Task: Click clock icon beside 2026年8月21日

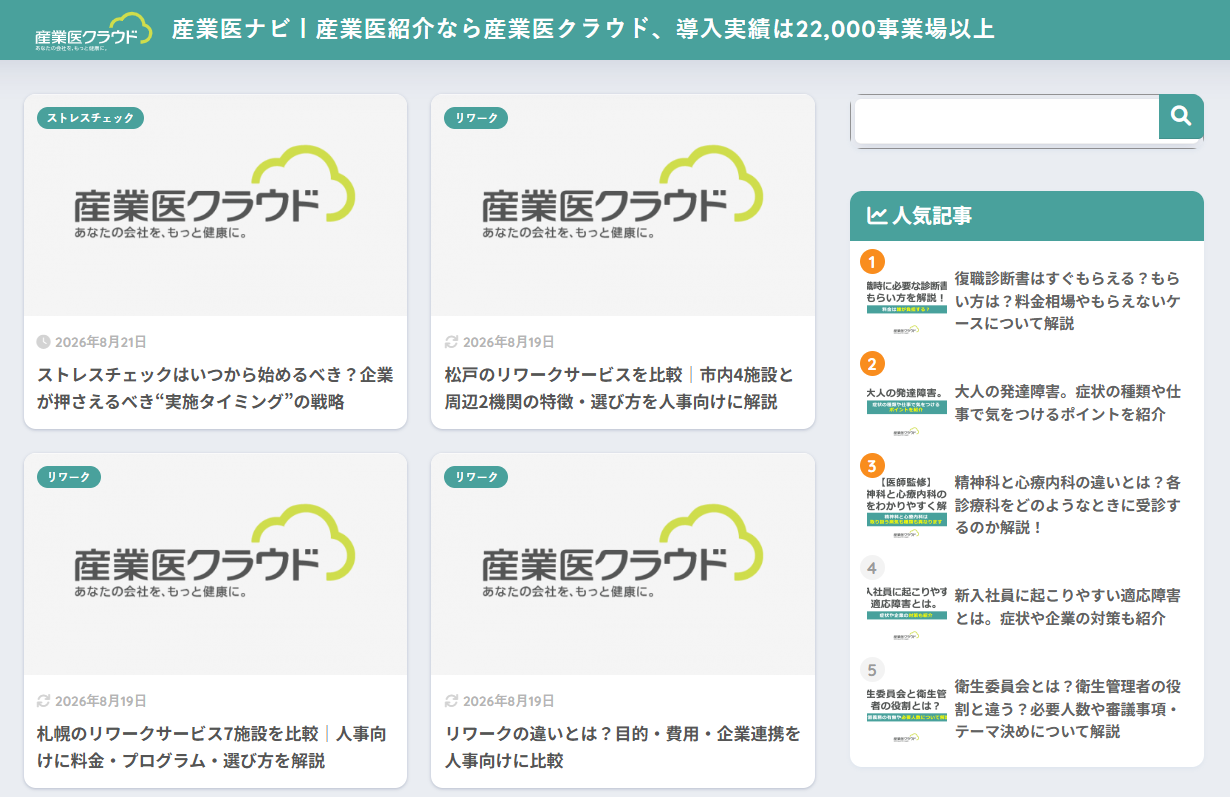Action: pyautogui.click(x=43, y=342)
